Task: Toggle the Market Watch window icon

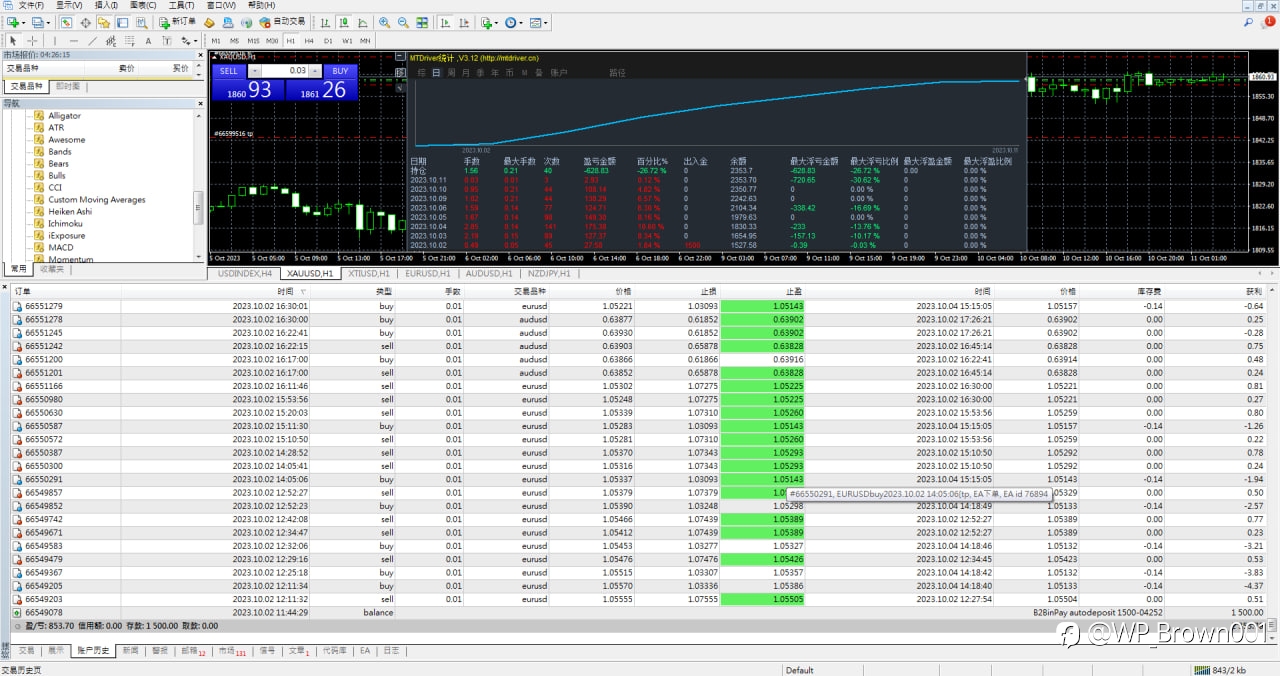Action: pyautogui.click(x=66, y=22)
